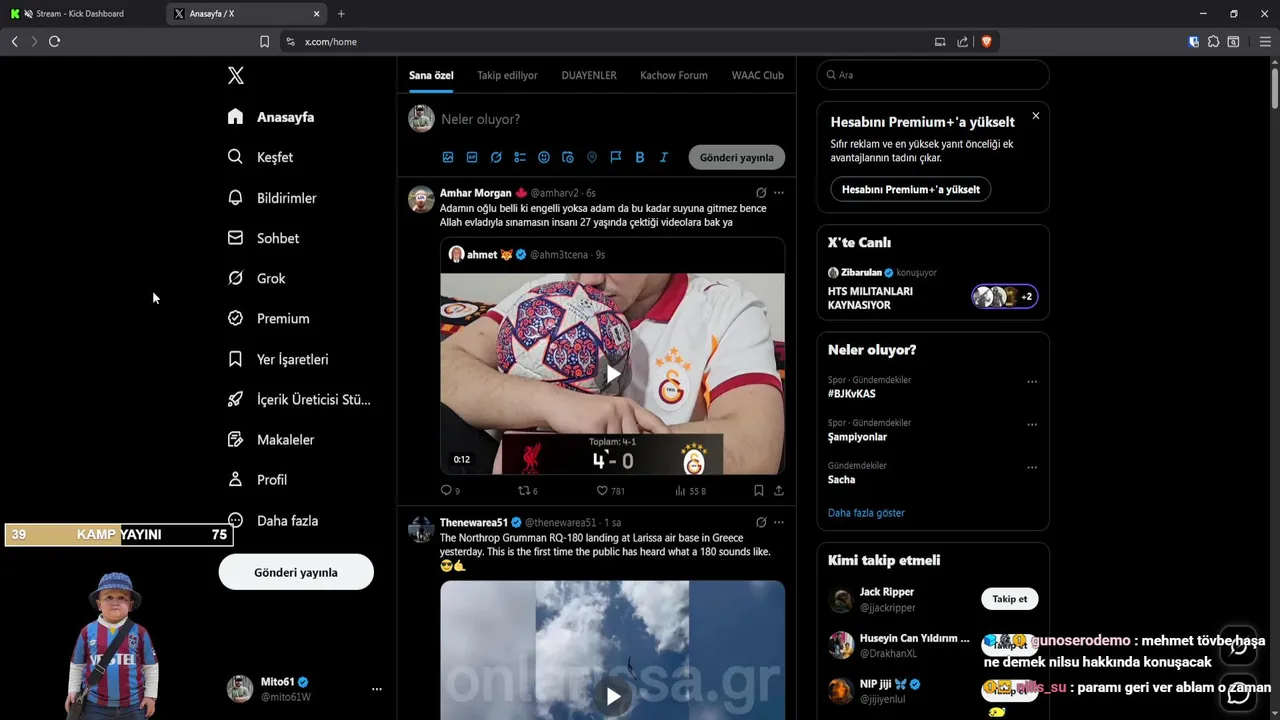Repost the Amhar Morgan post
This screenshot has height=720, width=1280.
pyautogui.click(x=527, y=491)
